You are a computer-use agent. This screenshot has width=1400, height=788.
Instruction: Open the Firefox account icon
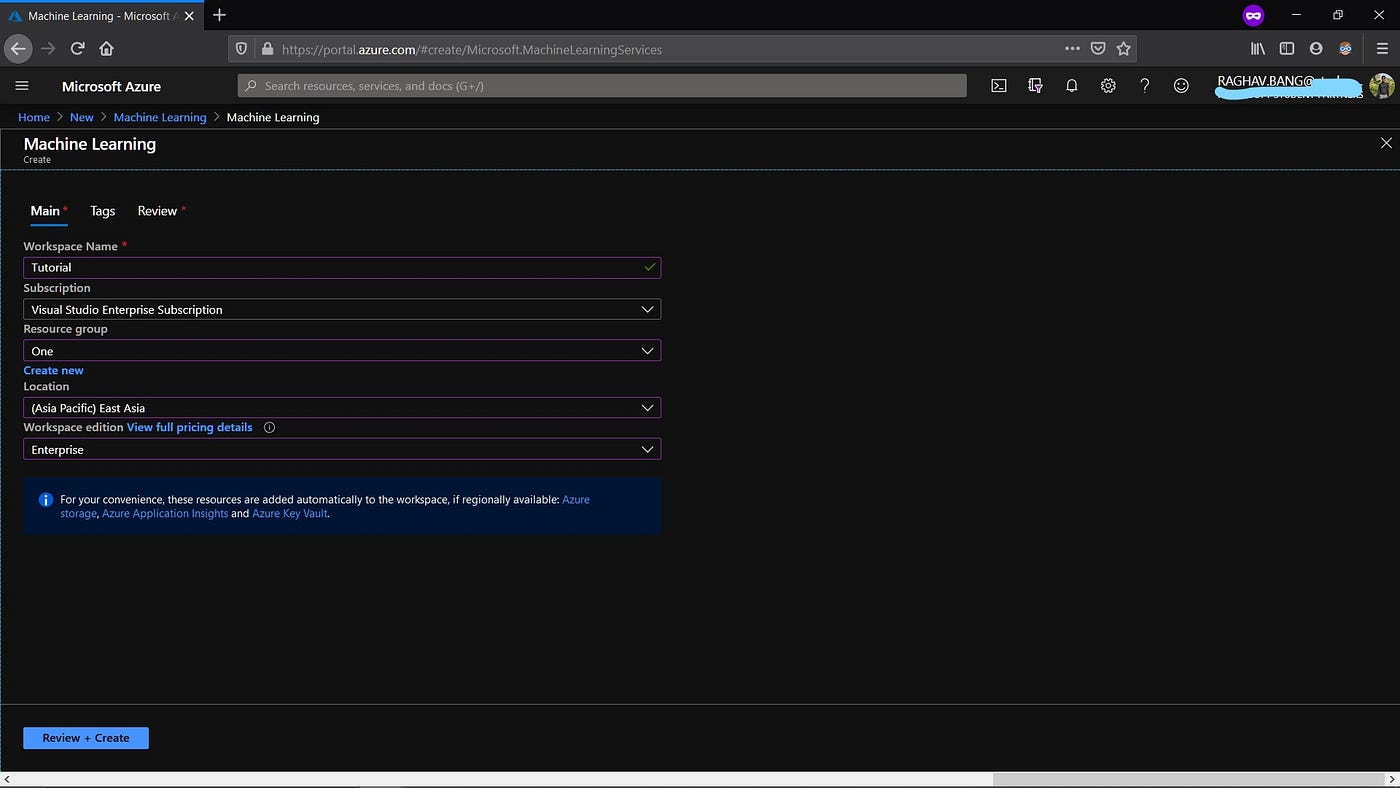click(x=1316, y=48)
